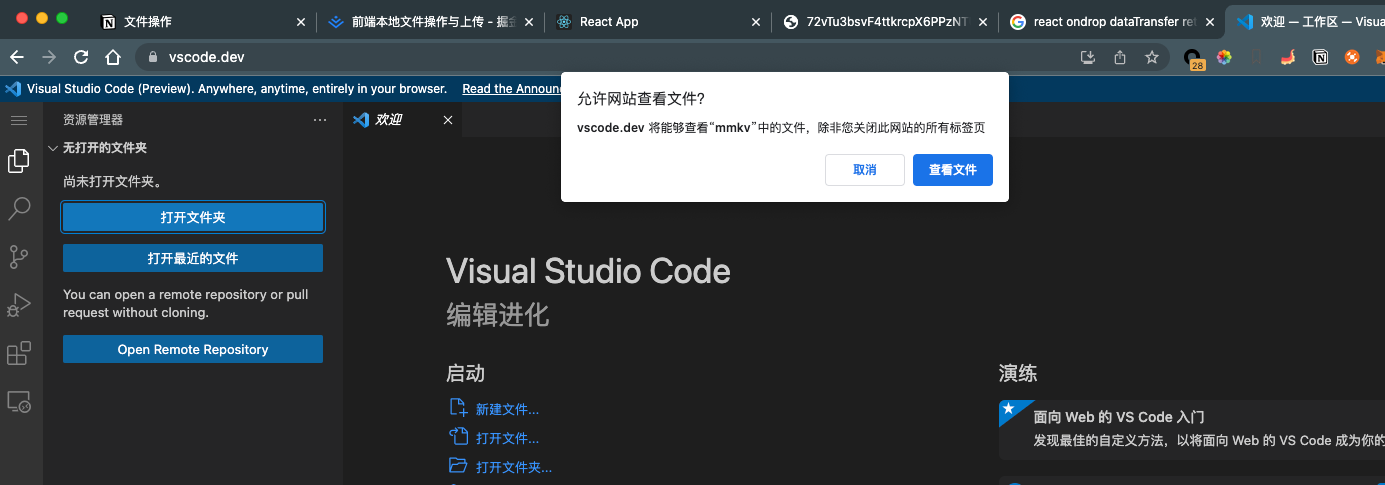Click the install app icon in address bar

pos(1088,57)
